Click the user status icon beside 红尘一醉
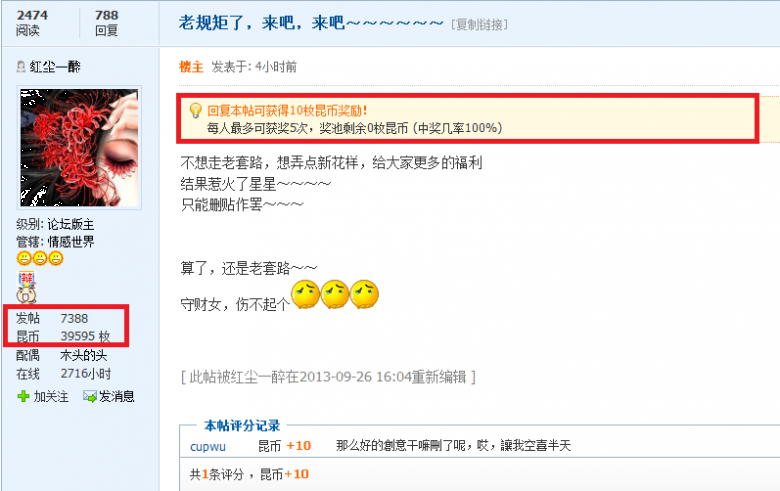 coord(21,67)
